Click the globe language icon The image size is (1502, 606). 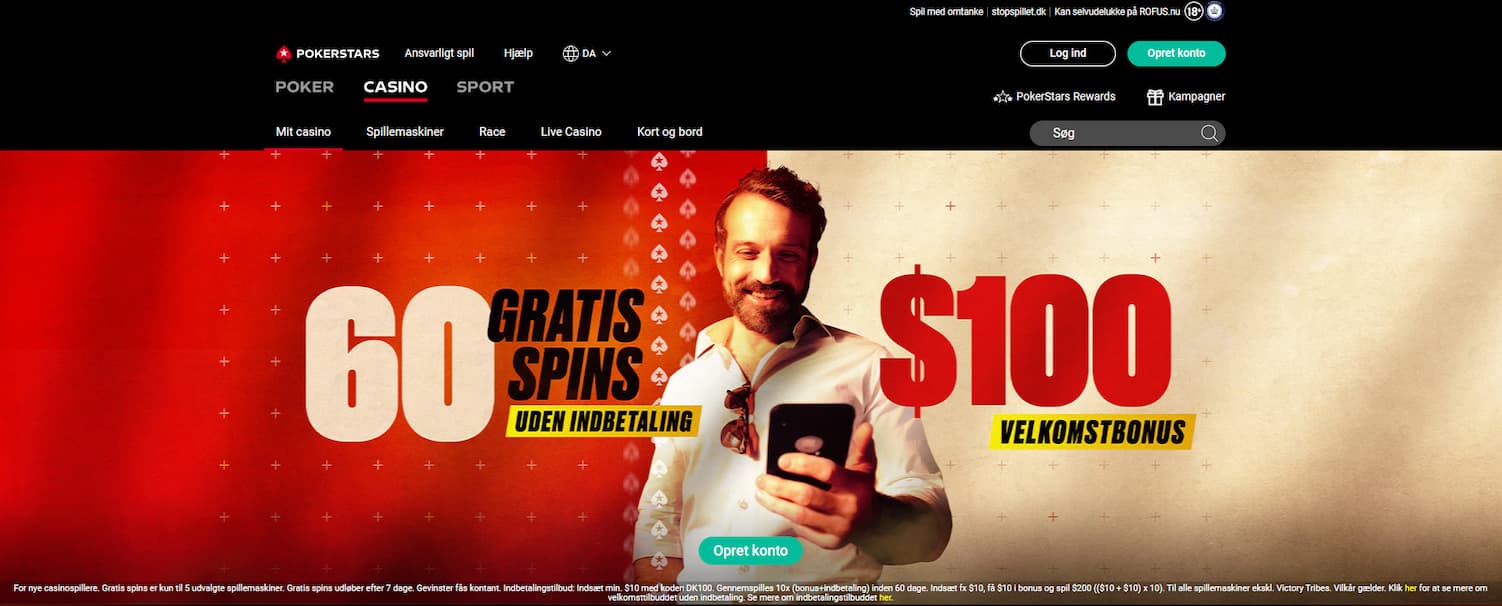pyautogui.click(x=571, y=54)
